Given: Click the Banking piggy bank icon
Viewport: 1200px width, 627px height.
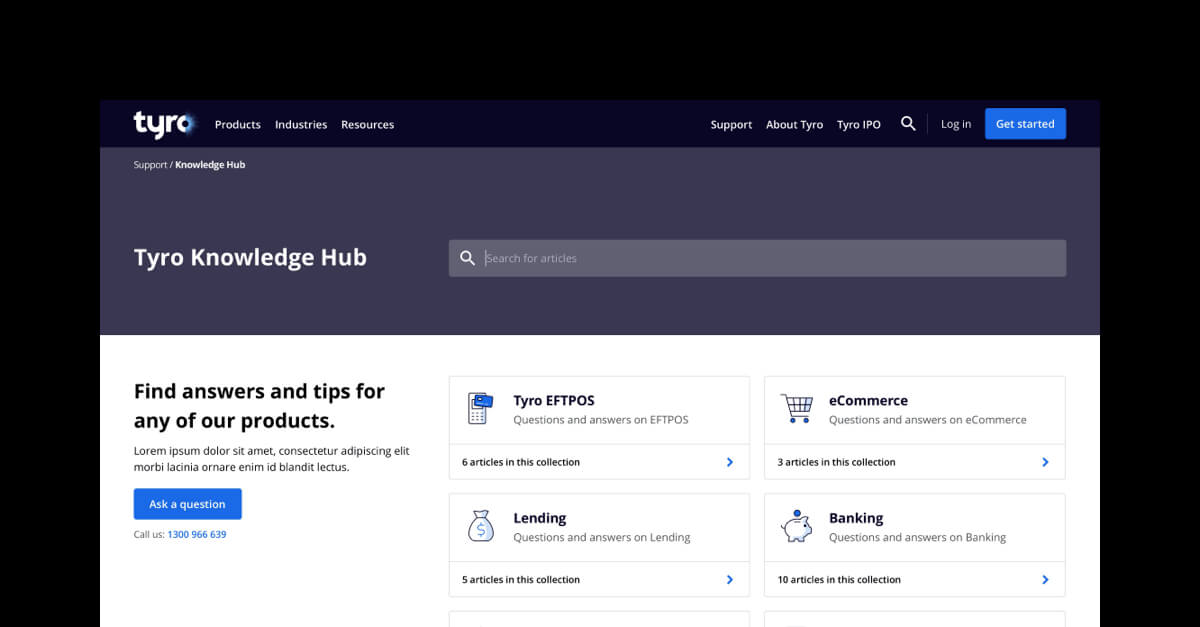Looking at the screenshot, I should pos(797,526).
